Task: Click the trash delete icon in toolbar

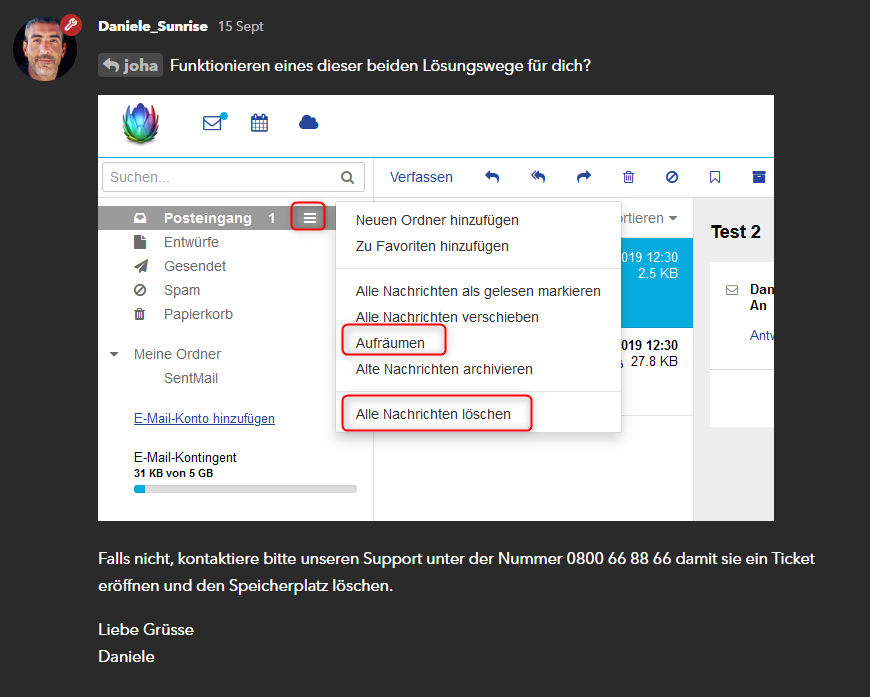Action: click(x=628, y=177)
